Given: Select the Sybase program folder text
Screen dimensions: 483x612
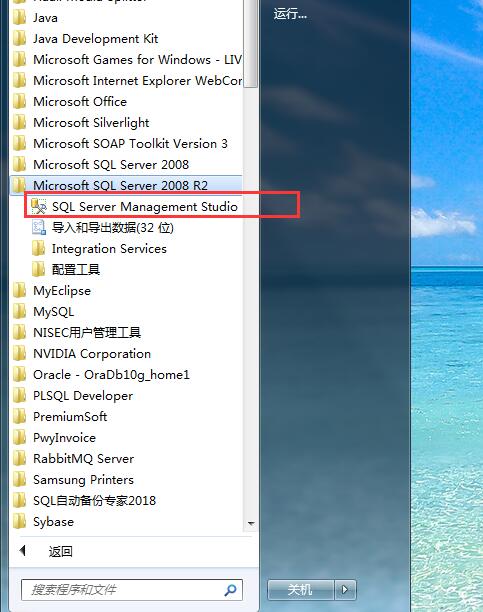Looking at the screenshot, I should pos(53,522).
